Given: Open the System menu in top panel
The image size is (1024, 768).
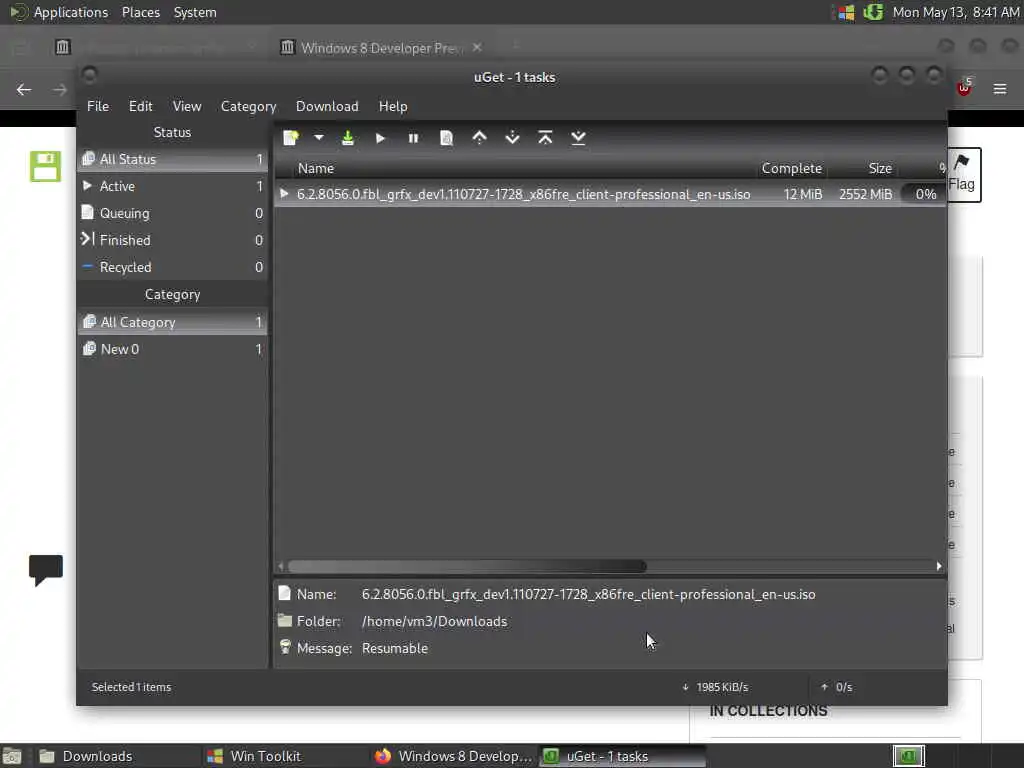Looking at the screenshot, I should (195, 12).
